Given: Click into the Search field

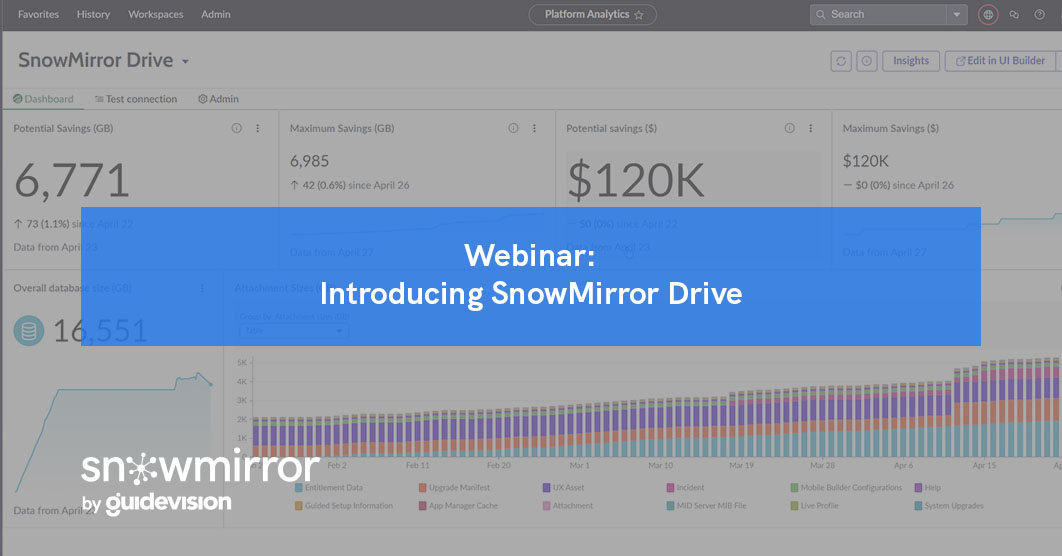Looking at the screenshot, I should (x=878, y=14).
